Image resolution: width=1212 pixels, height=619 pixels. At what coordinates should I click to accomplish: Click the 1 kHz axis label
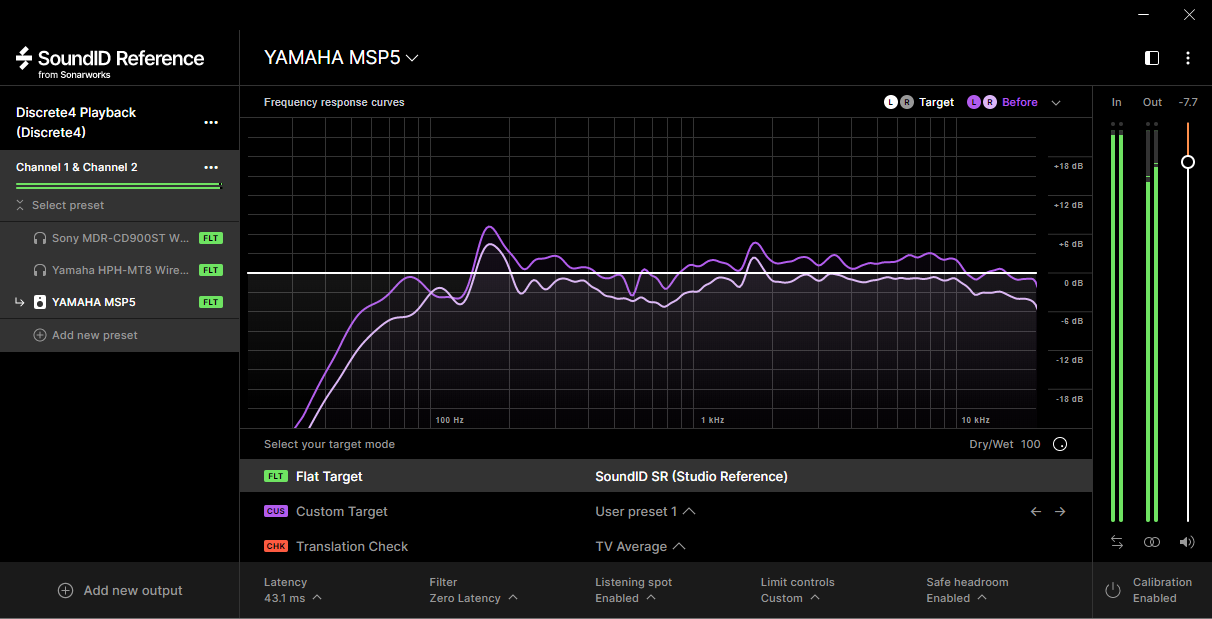pyautogui.click(x=712, y=420)
